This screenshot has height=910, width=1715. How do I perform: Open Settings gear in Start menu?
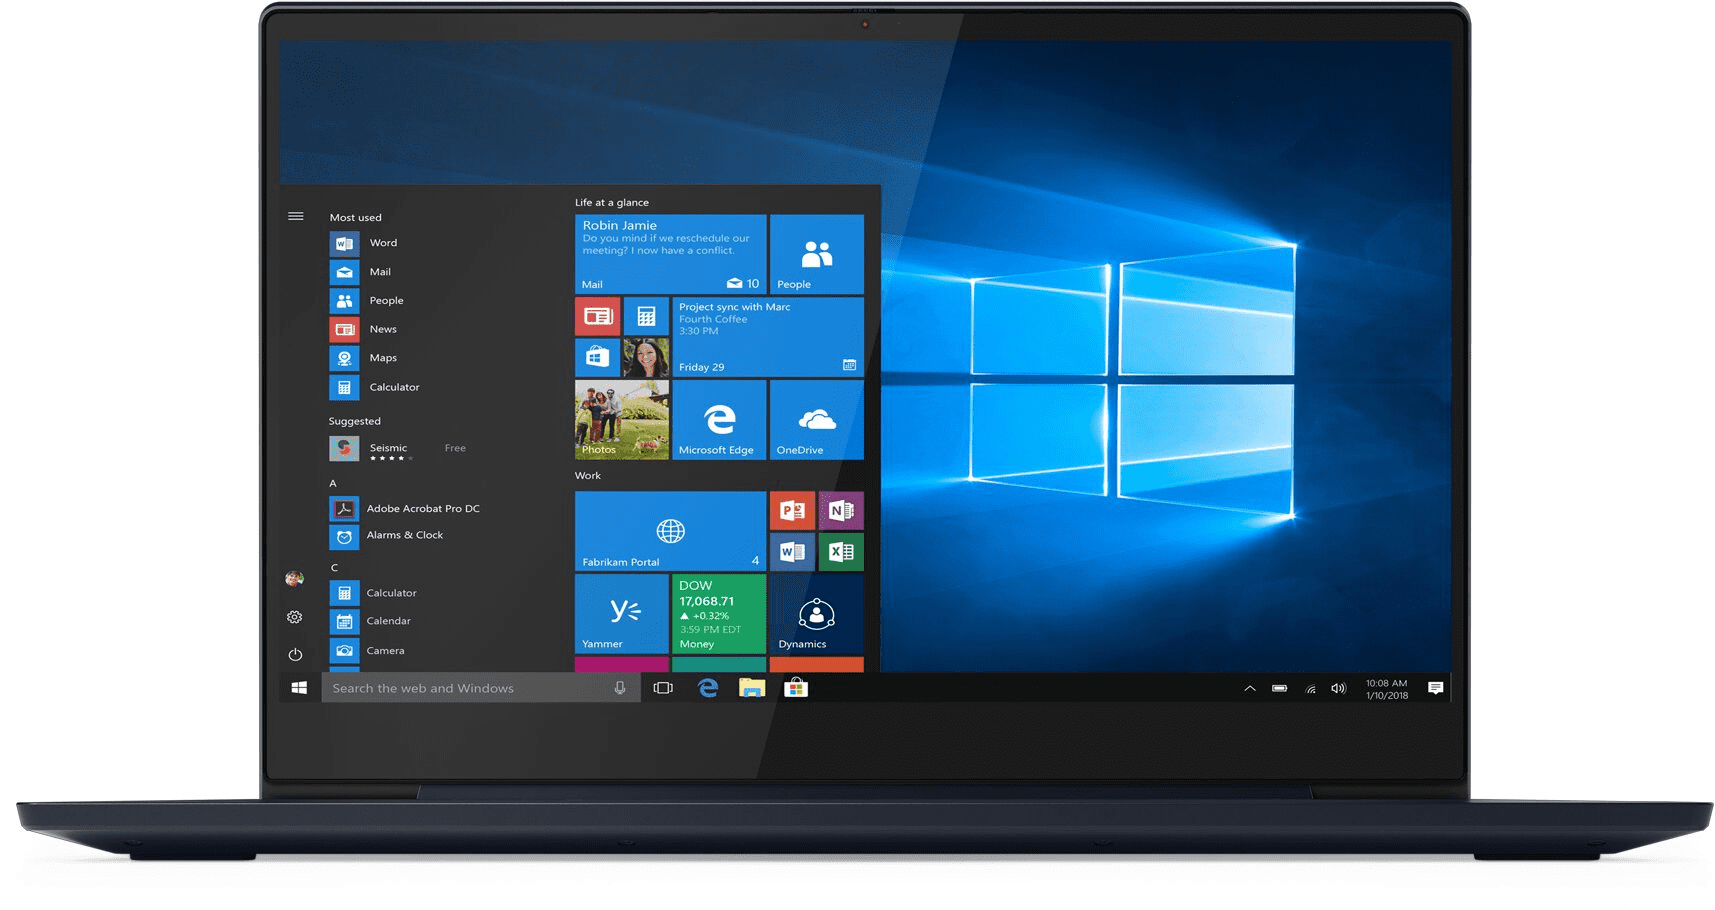click(295, 617)
